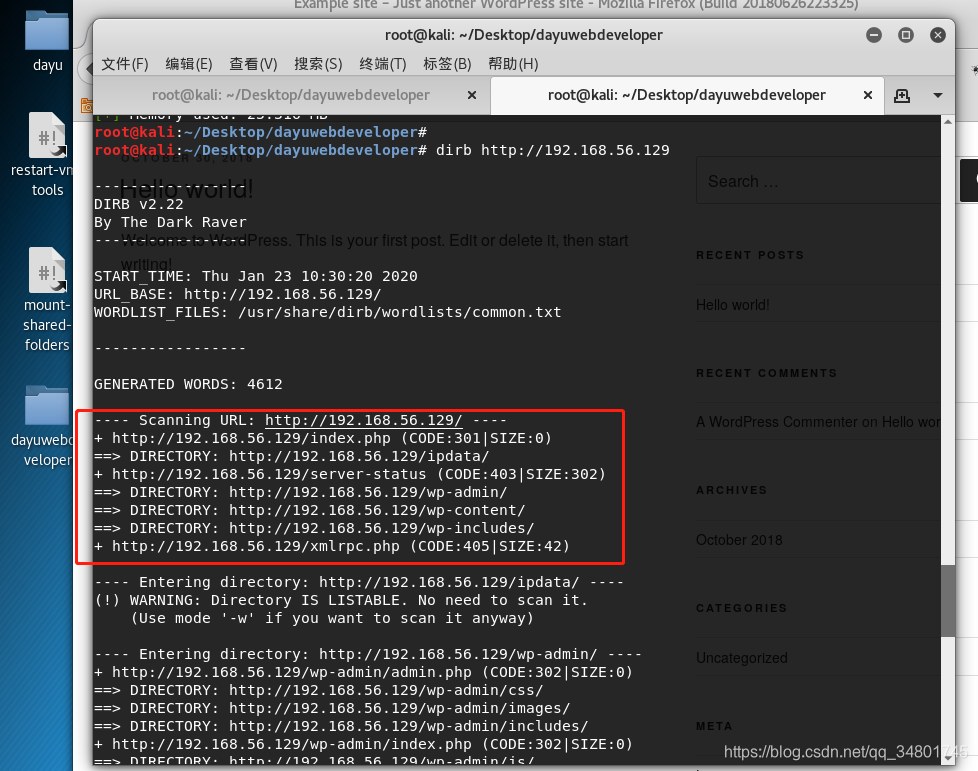Switch to the first terminal tab

click(291, 95)
